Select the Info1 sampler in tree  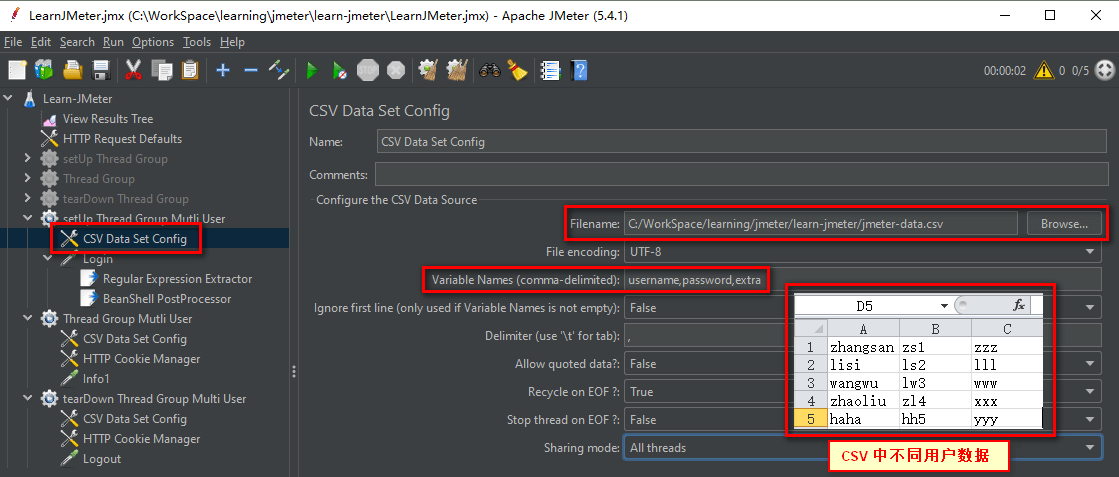(x=96, y=378)
